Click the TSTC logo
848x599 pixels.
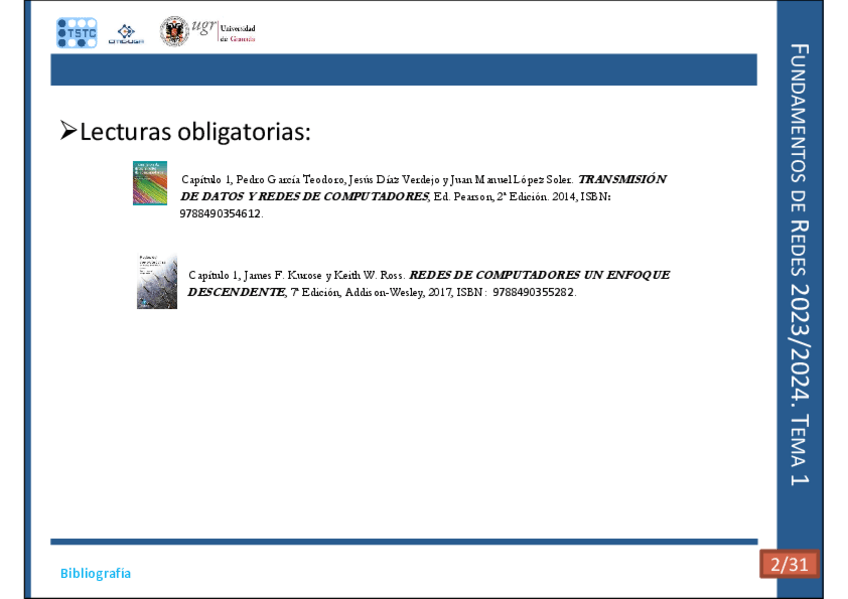tap(77, 32)
